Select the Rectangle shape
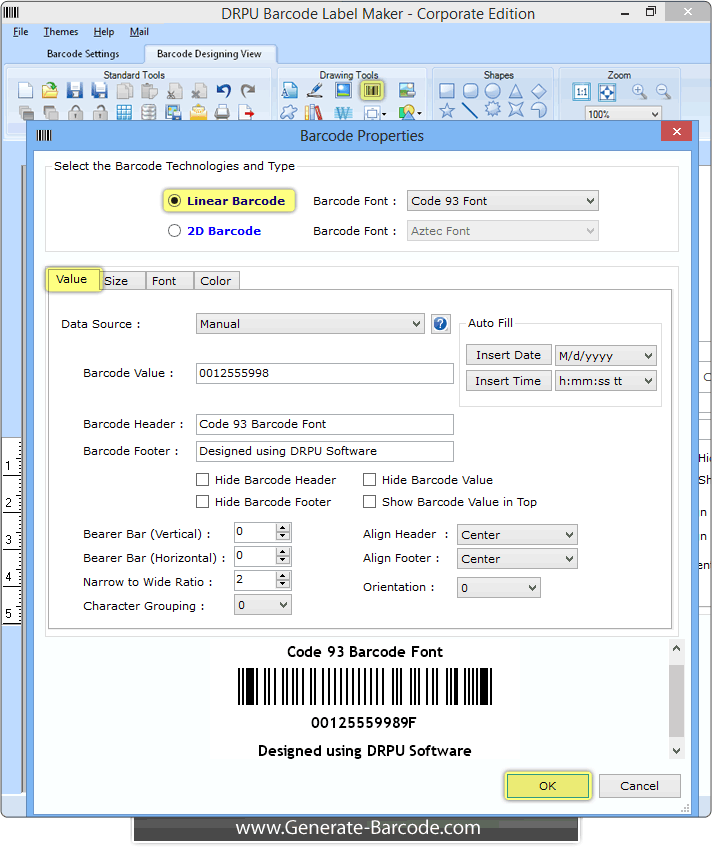This screenshot has width=712, height=847. [x=447, y=91]
